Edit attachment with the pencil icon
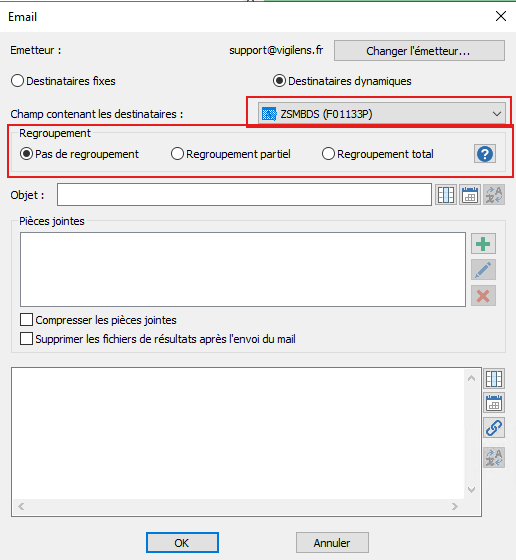Viewport: 516px width, 560px height. click(x=483, y=270)
